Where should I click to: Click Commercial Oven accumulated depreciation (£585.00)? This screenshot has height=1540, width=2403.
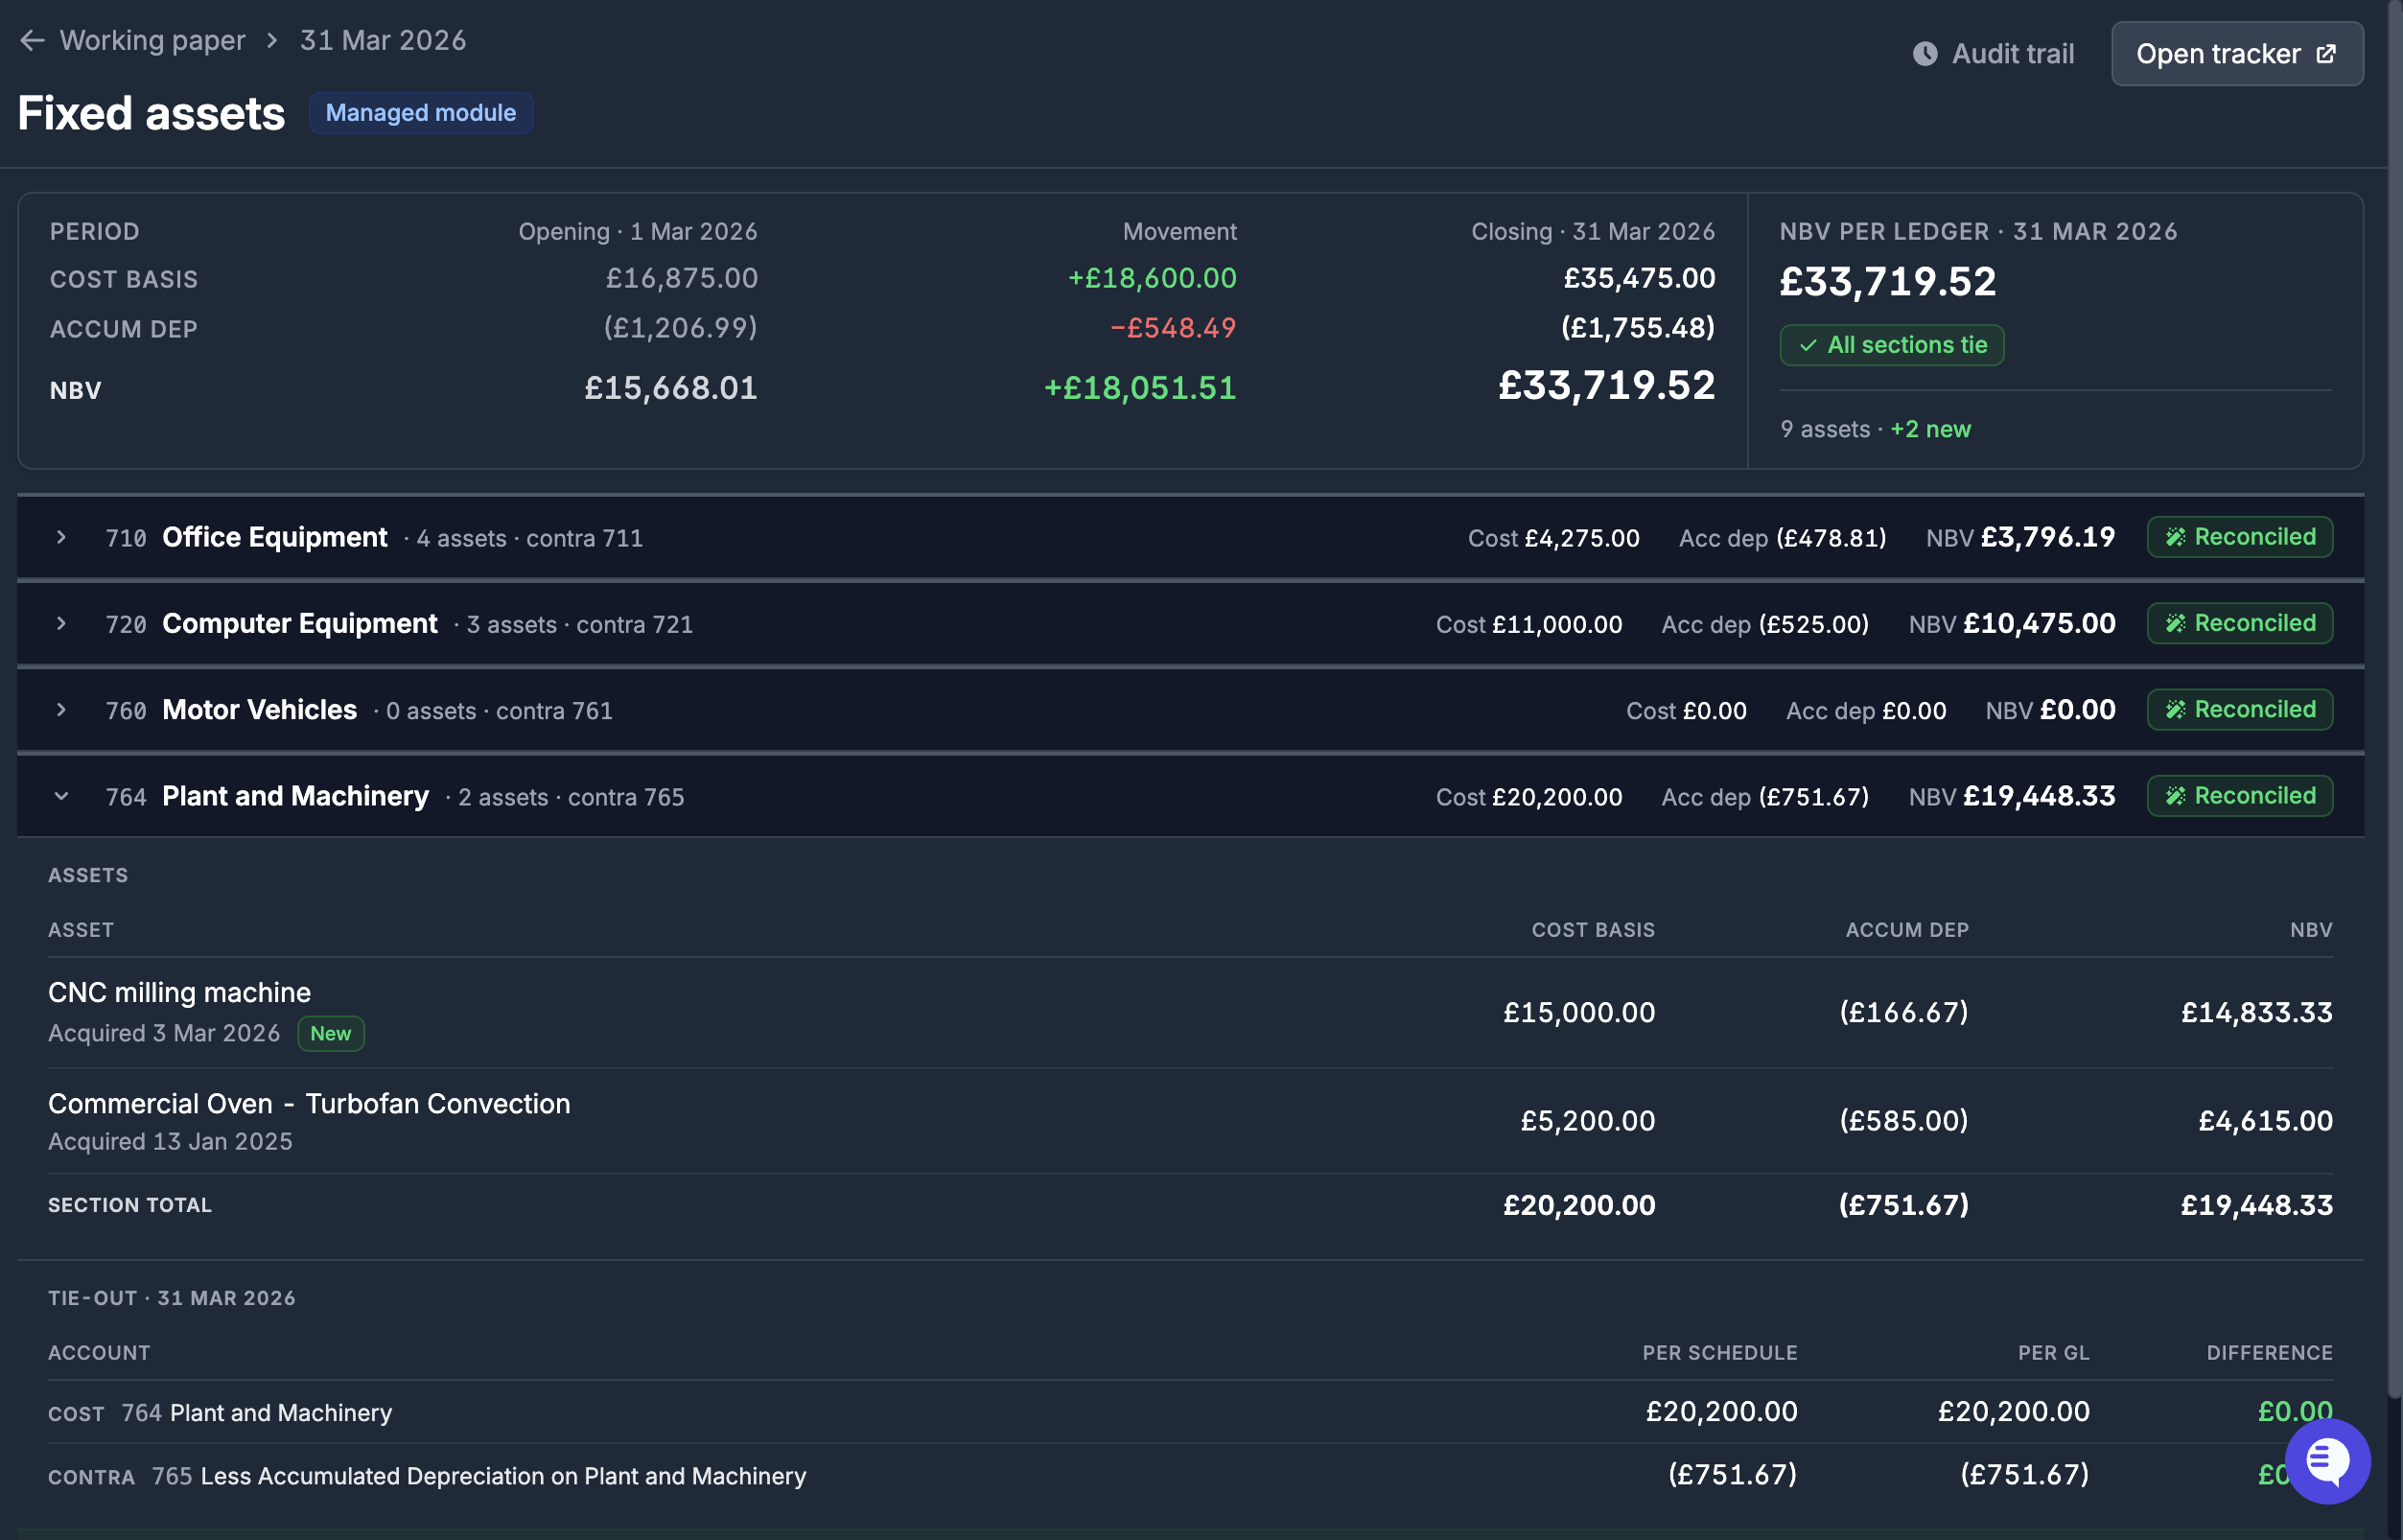1904,1120
